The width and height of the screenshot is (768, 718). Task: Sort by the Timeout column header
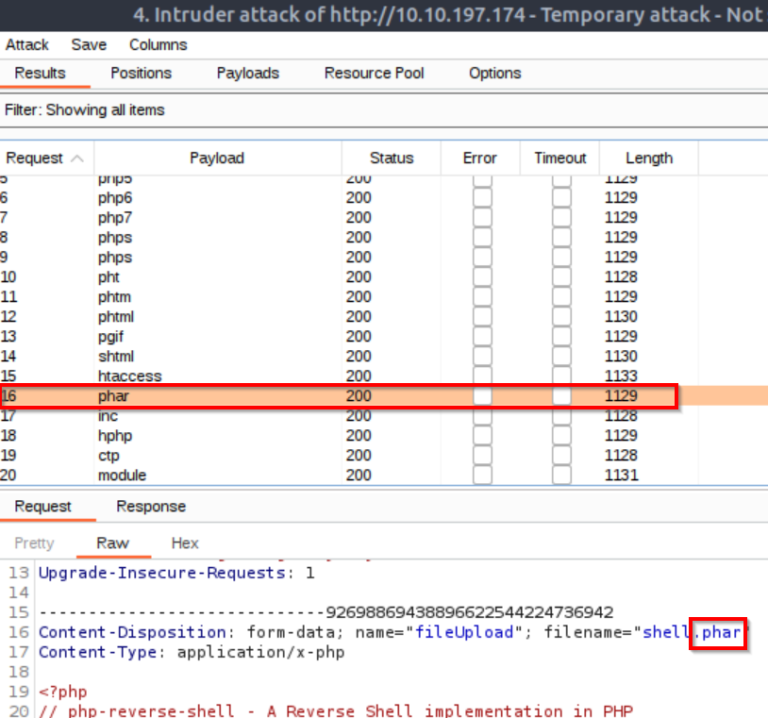[560, 158]
